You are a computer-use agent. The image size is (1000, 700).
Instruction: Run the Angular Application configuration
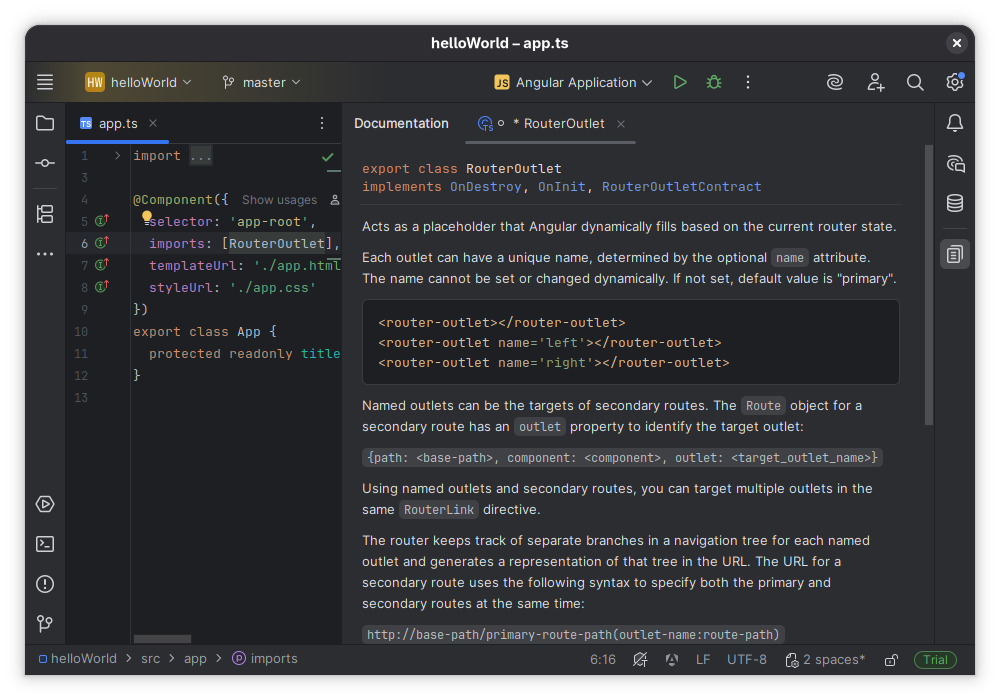tap(680, 82)
